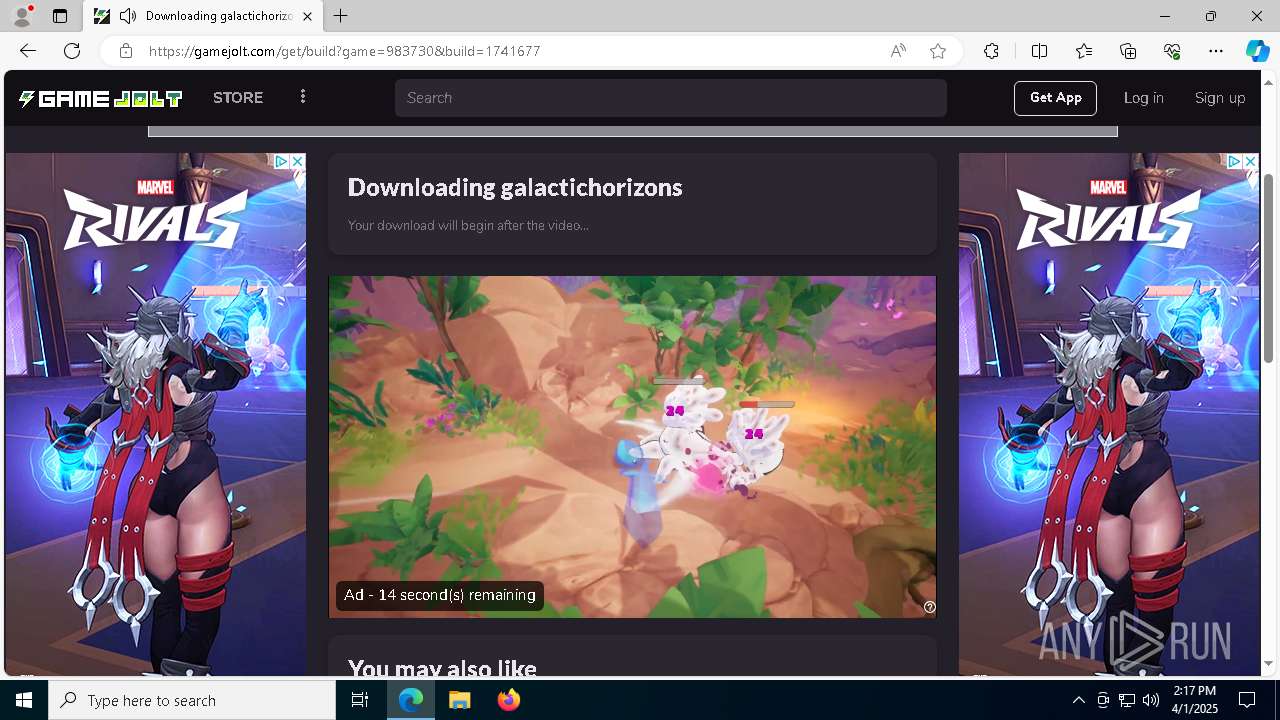Image resolution: width=1280 pixels, height=720 pixels.
Task: Open Collections icon
Action: [1128, 51]
